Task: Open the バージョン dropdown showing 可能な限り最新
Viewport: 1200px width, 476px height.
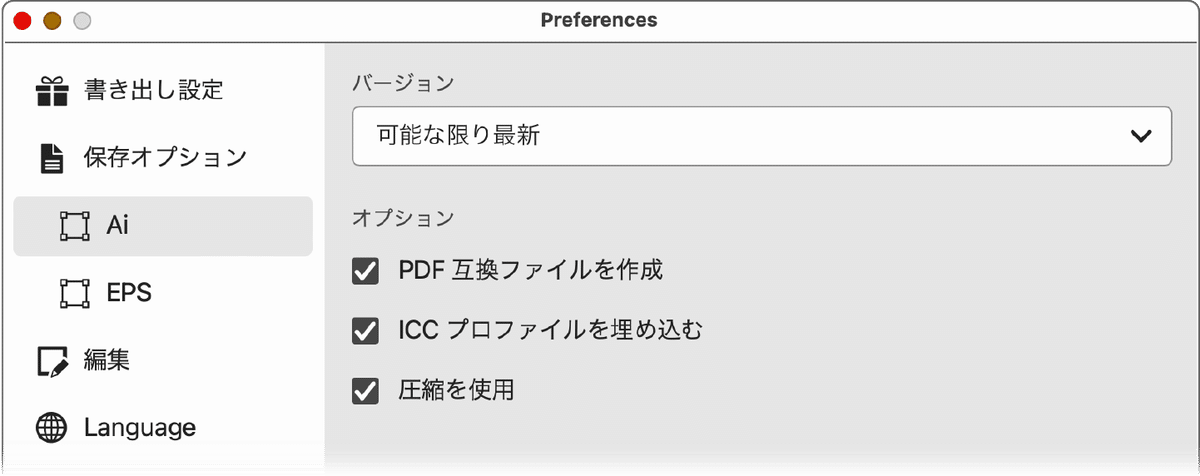Action: point(761,136)
